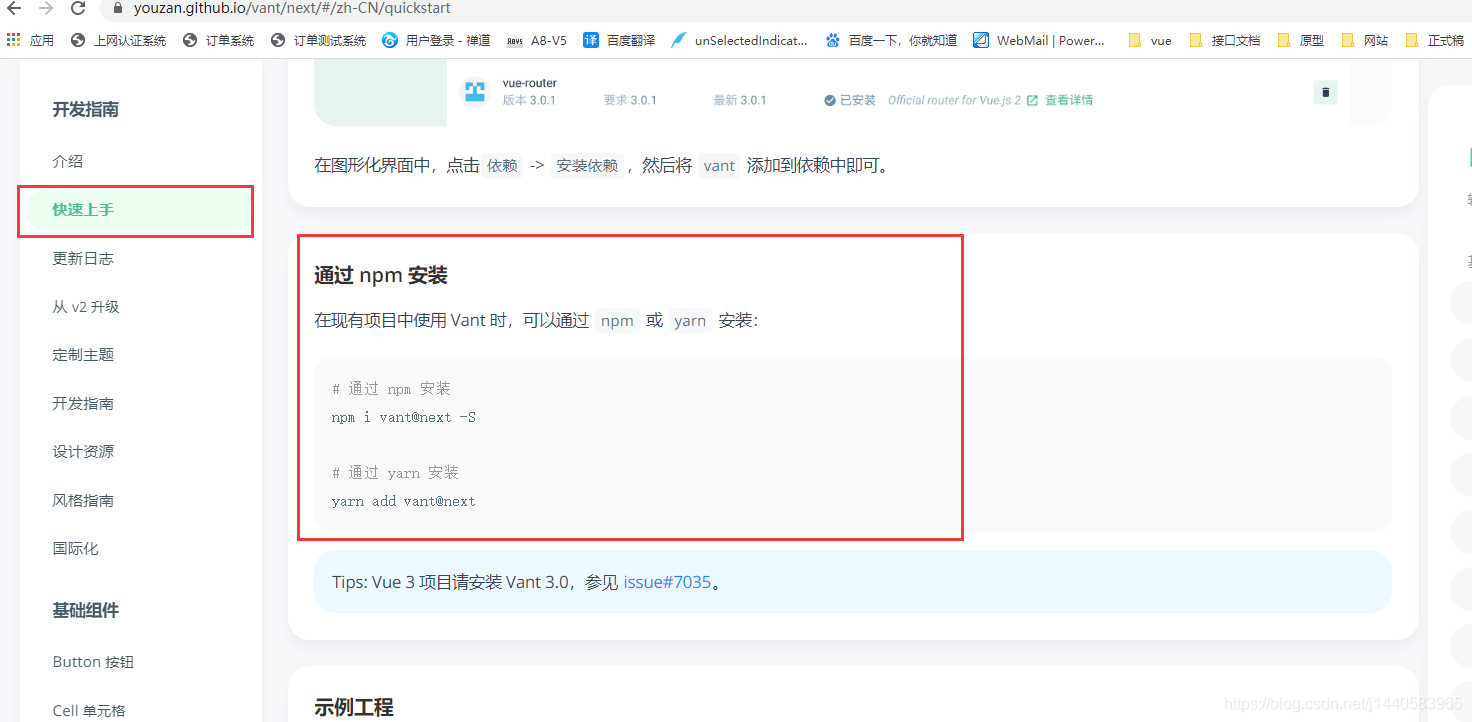The width and height of the screenshot is (1472, 722).
Task: Delete vue-router via the trash icon
Action: (x=1325, y=91)
